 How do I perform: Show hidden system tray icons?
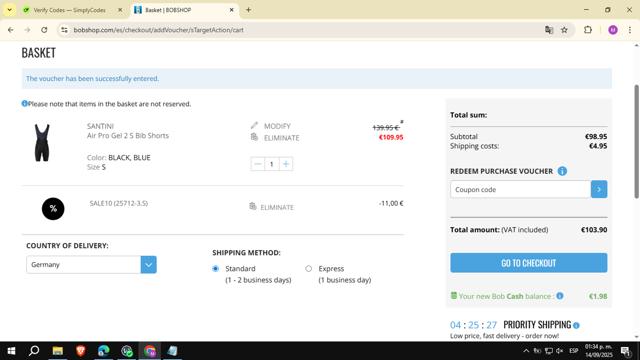click(526, 351)
